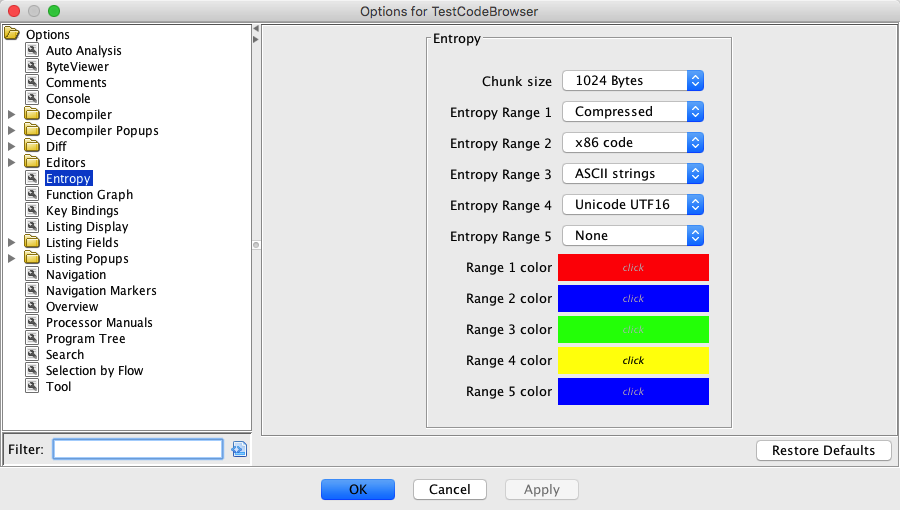Click the Key Bindings options icon
This screenshot has width=900, height=510.
click(32, 211)
